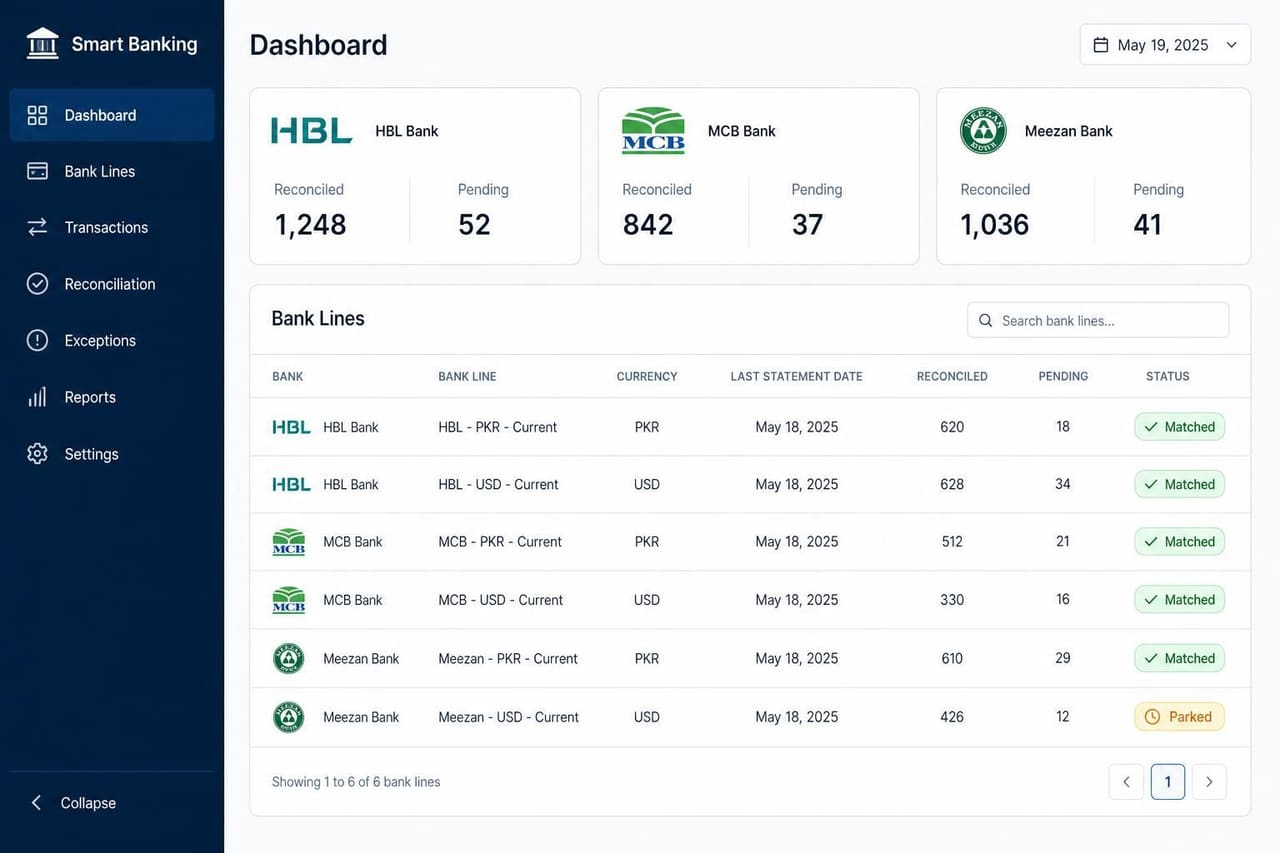
Task: Click the Meezan Bank logo in summary card
Action: coord(983,130)
